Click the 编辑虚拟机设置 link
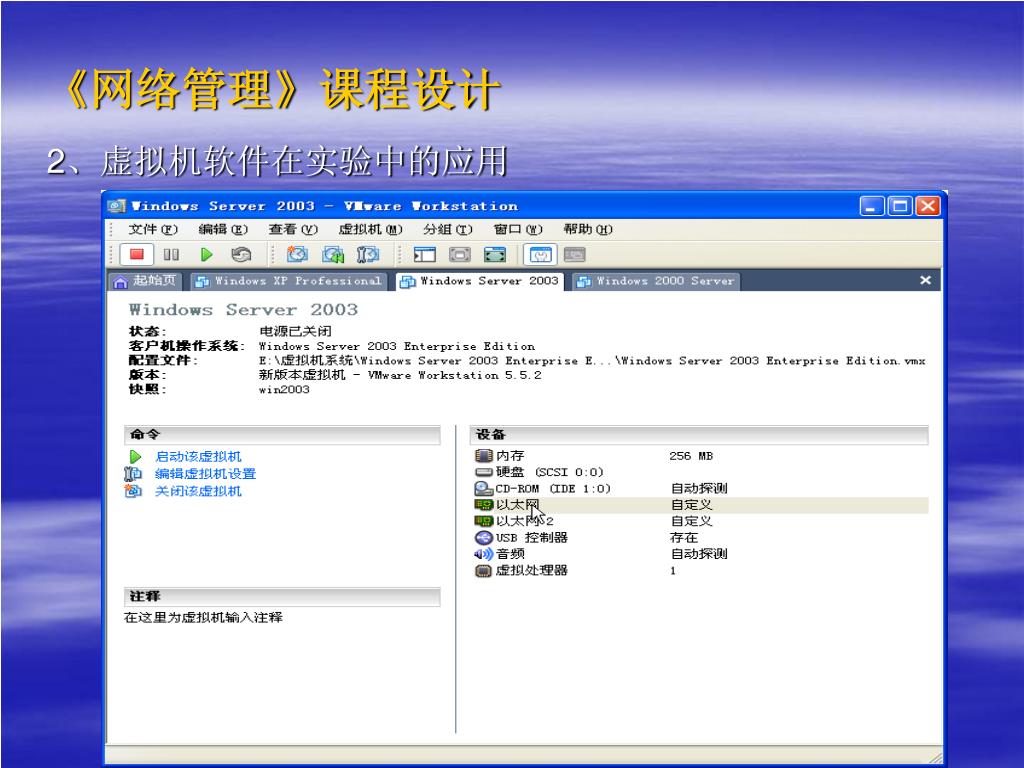 205,473
